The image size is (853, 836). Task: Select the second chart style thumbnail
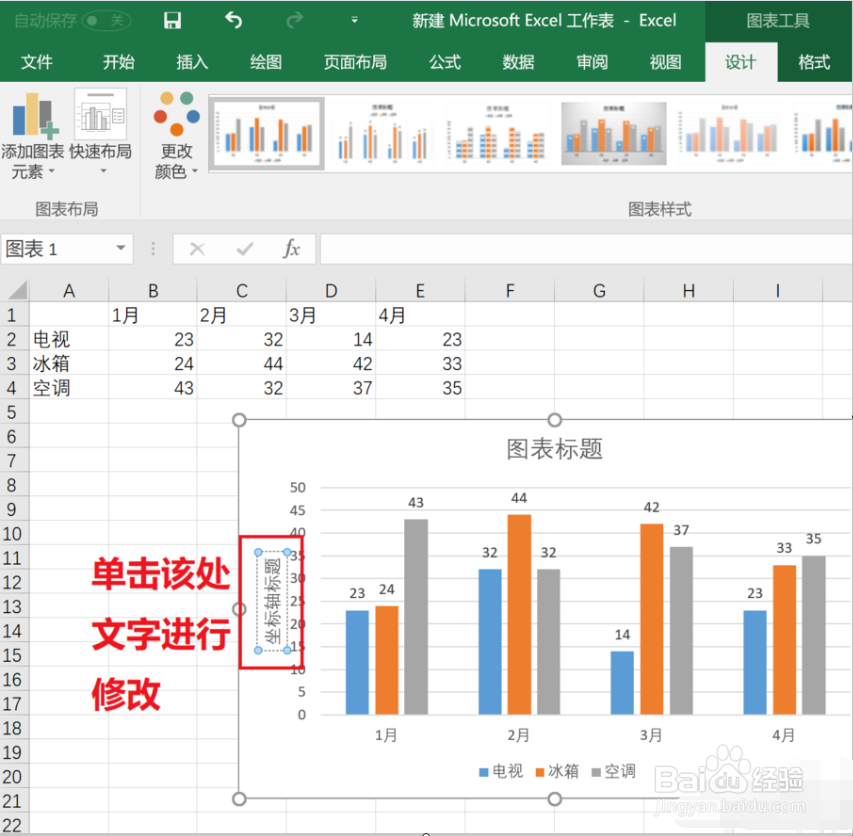click(x=384, y=133)
